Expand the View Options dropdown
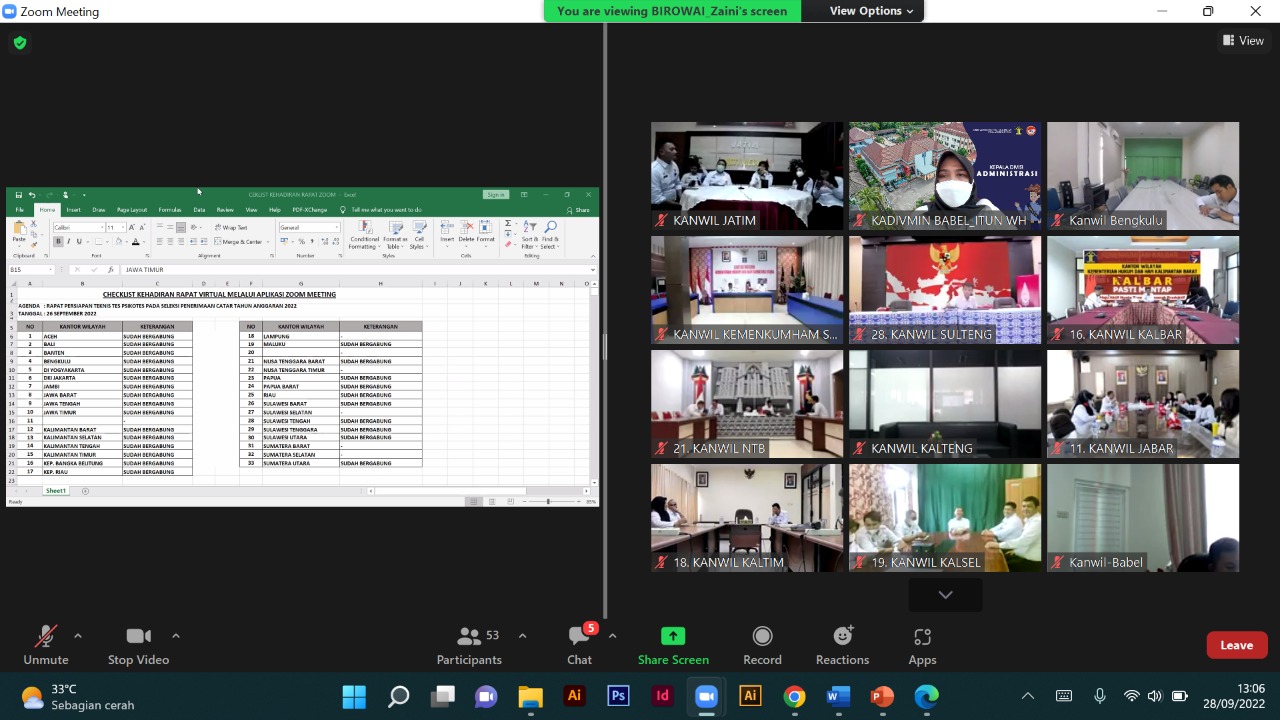 click(871, 11)
